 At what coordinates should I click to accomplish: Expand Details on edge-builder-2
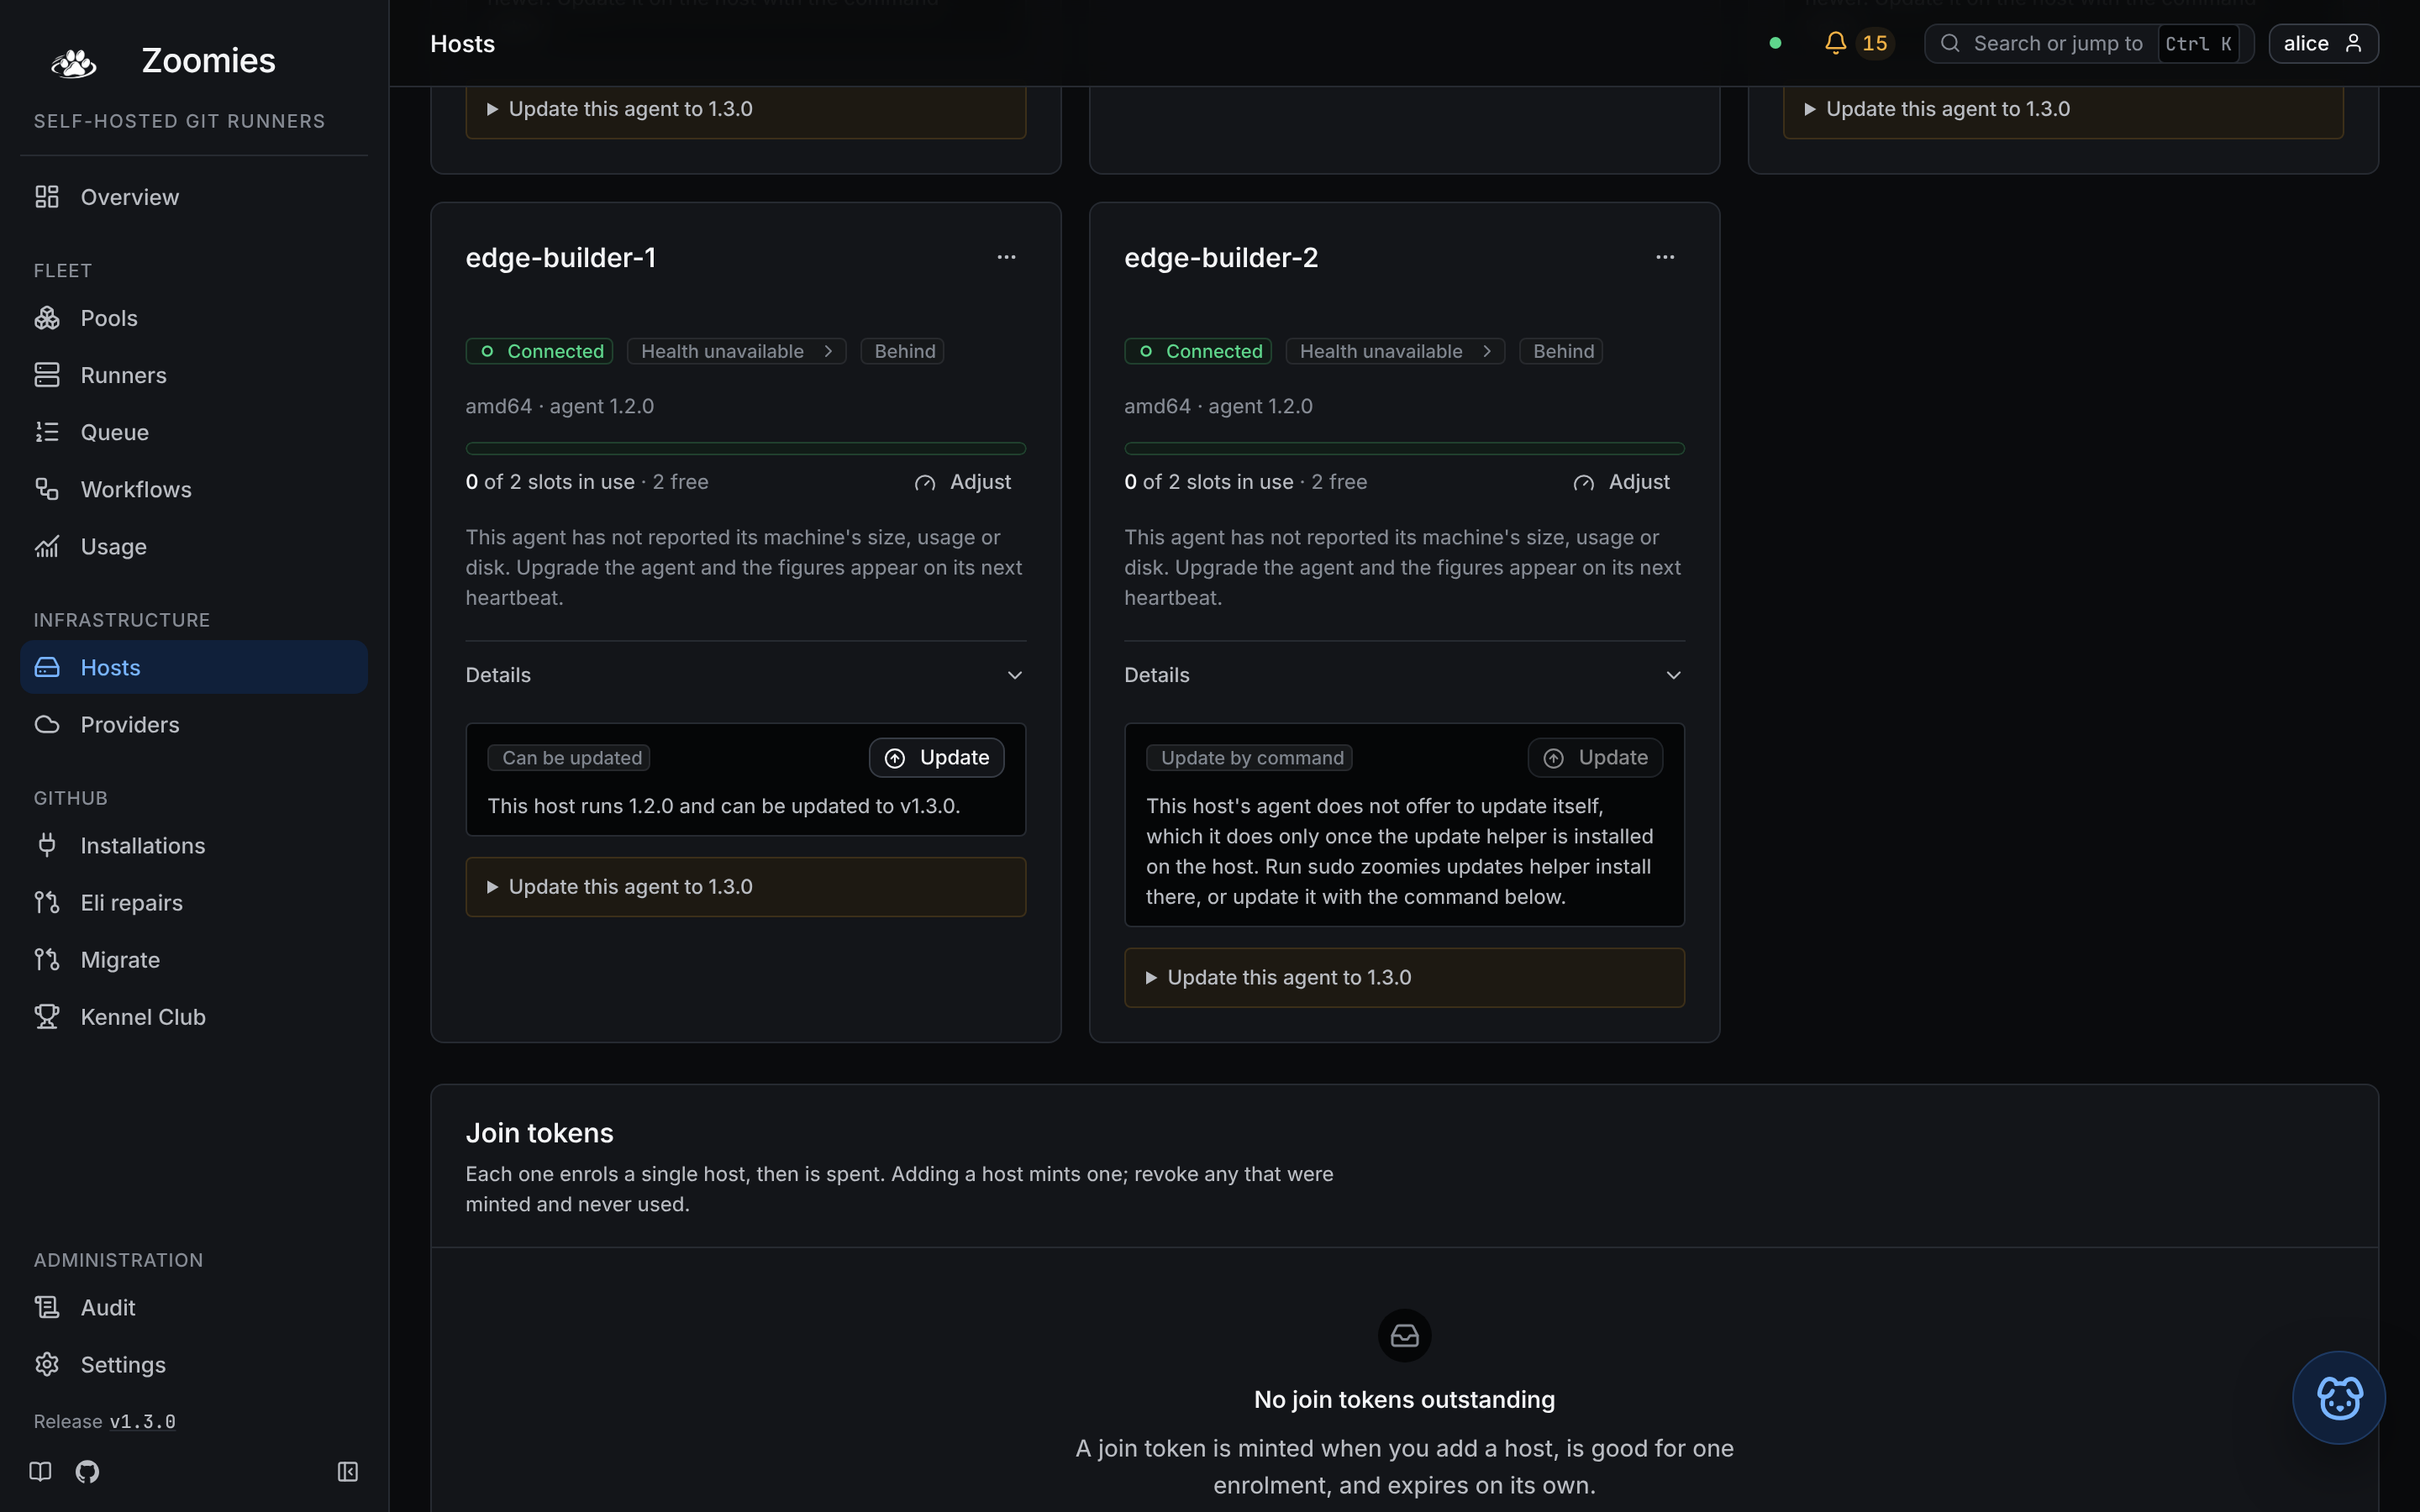pyautogui.click(x=1404, y=675)
